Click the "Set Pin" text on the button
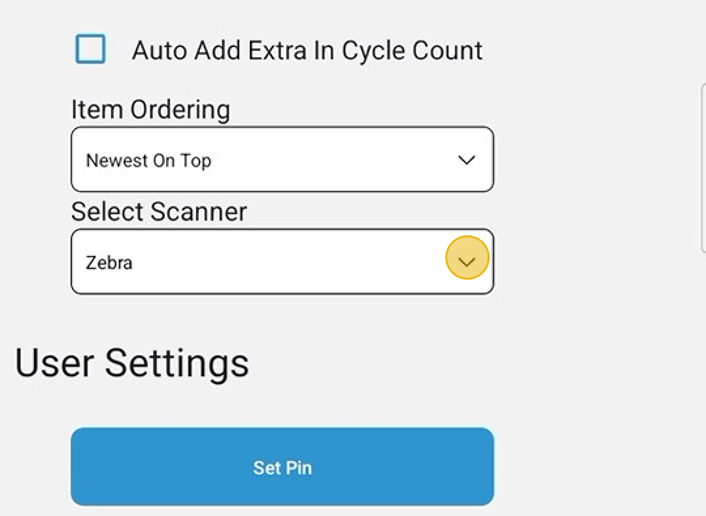The width and height of the screenshot is (706, 516). (282, 467)
